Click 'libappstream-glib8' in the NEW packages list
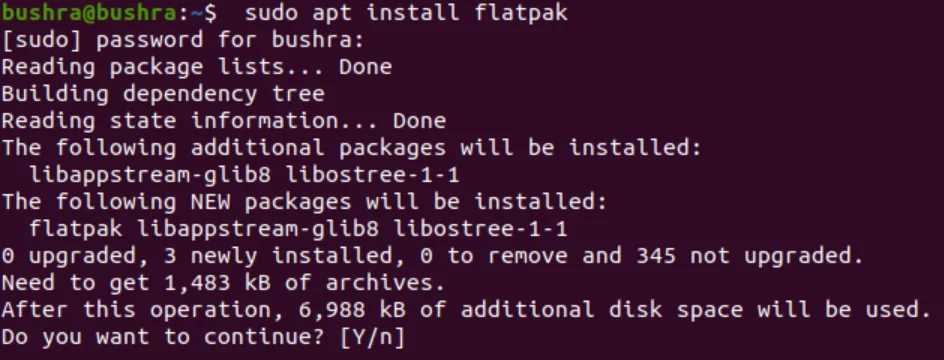Image resolution: width=944 pixels, height=360 pixels. (258, 229)
